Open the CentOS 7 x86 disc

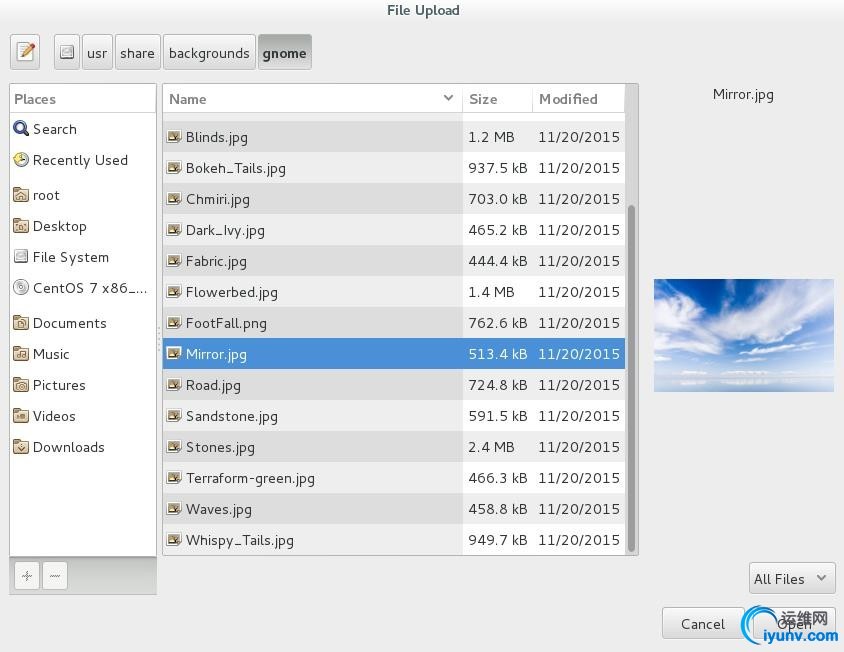(82, 288)
